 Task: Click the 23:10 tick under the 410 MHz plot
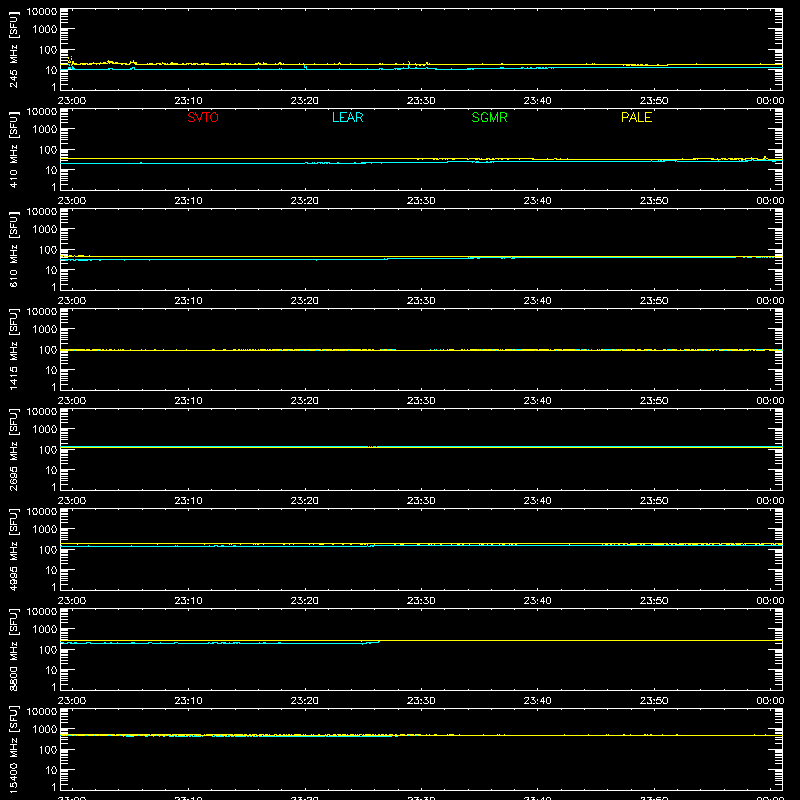tap(188, 201)
